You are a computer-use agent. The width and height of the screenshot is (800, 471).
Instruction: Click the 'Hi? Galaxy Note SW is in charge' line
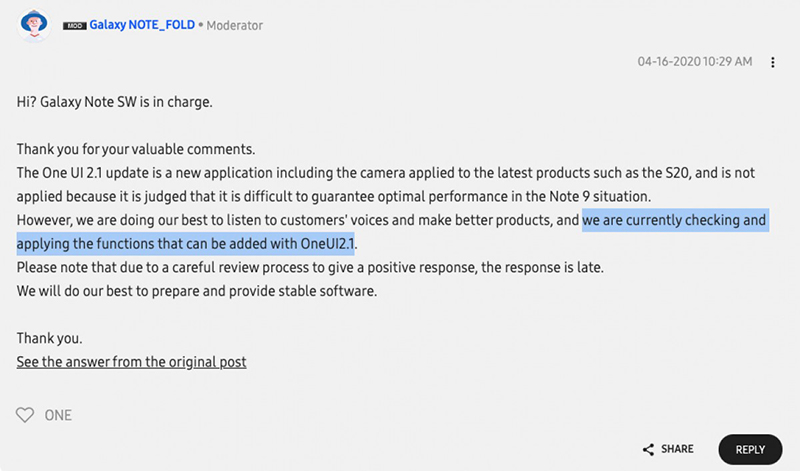pos(114,102)
